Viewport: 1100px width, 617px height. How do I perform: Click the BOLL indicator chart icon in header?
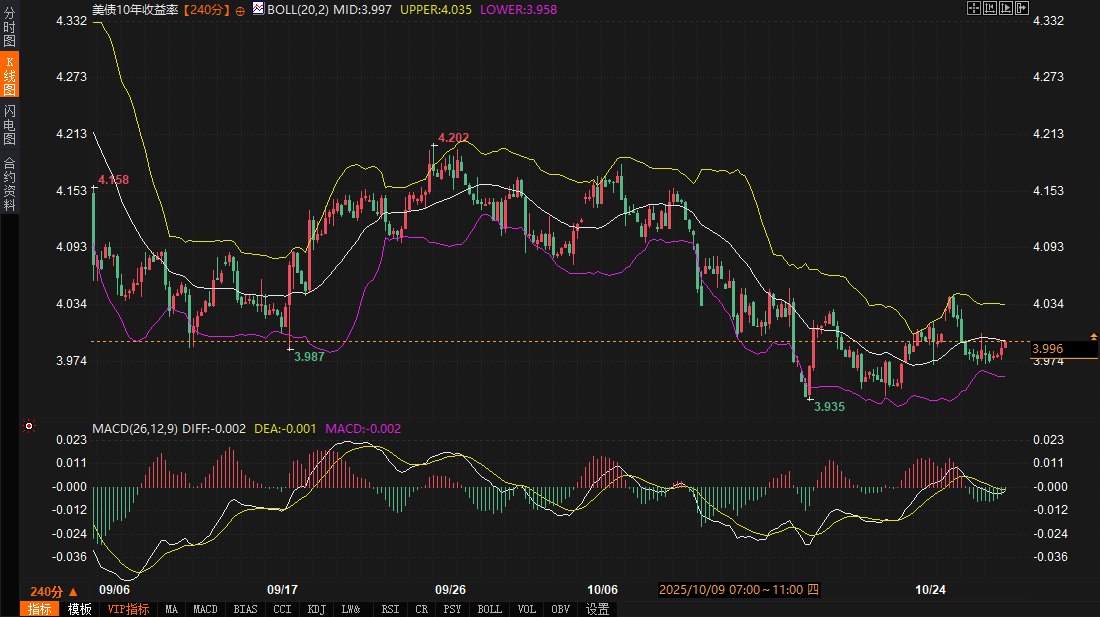(257, 9)
